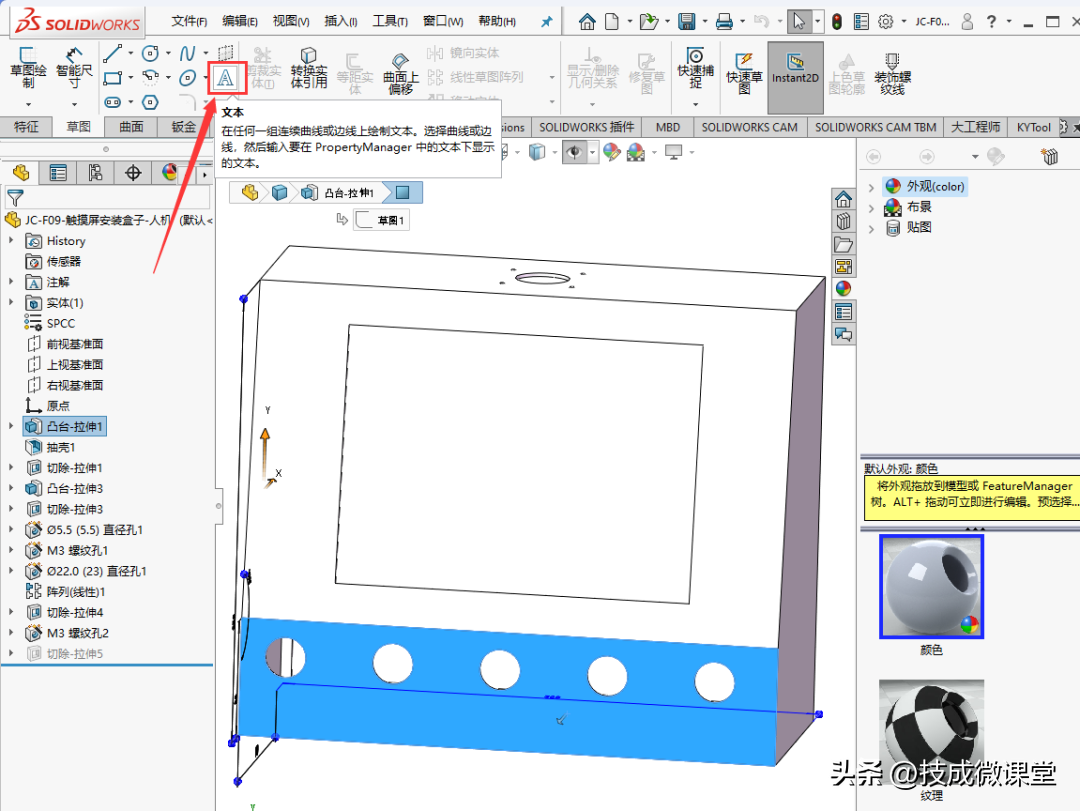Open SOLIDWORKS Resources task pane tab

(x=844, y=200)
